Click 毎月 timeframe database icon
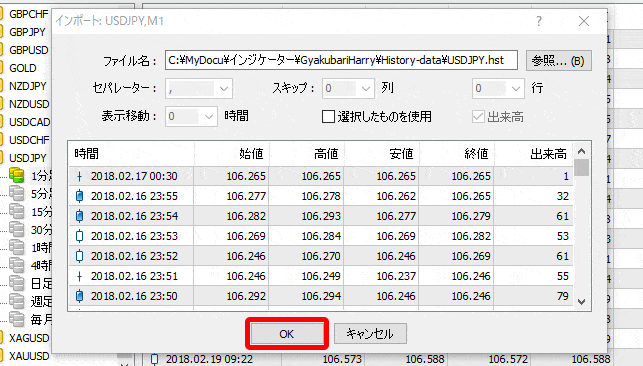This screenshot has height=366, width=643. click(x=17, y=319)
